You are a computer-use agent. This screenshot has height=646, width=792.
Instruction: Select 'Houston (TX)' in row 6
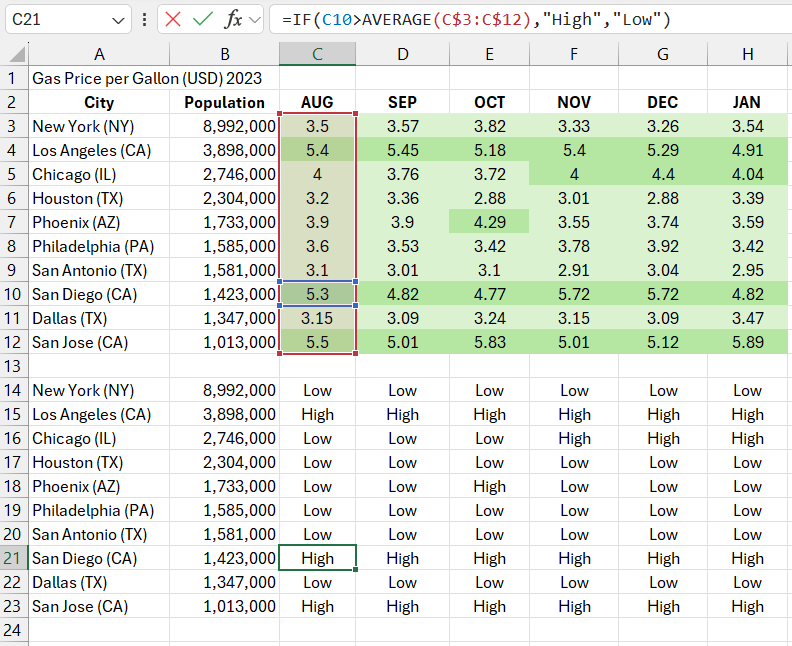[99, 198]
